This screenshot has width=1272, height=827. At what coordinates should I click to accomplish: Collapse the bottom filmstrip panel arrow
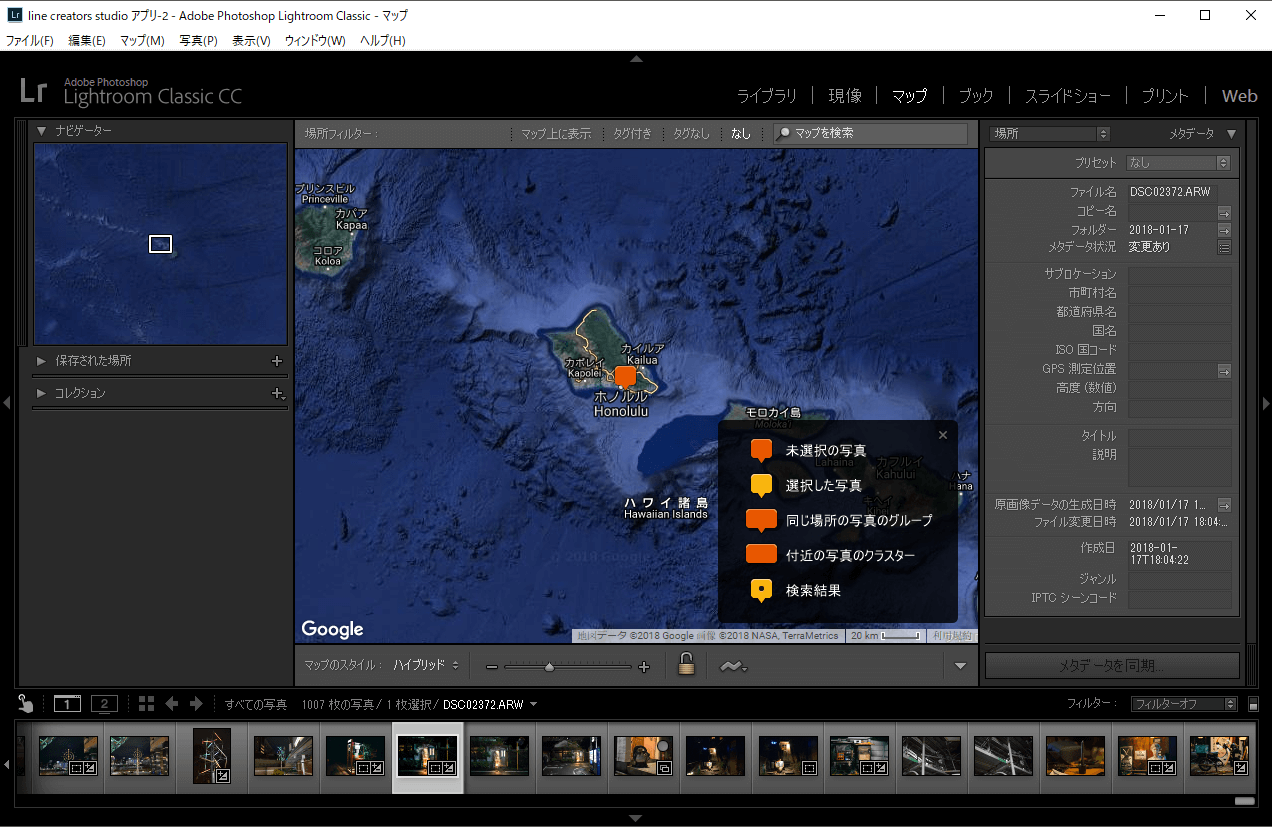coord(636,818)
